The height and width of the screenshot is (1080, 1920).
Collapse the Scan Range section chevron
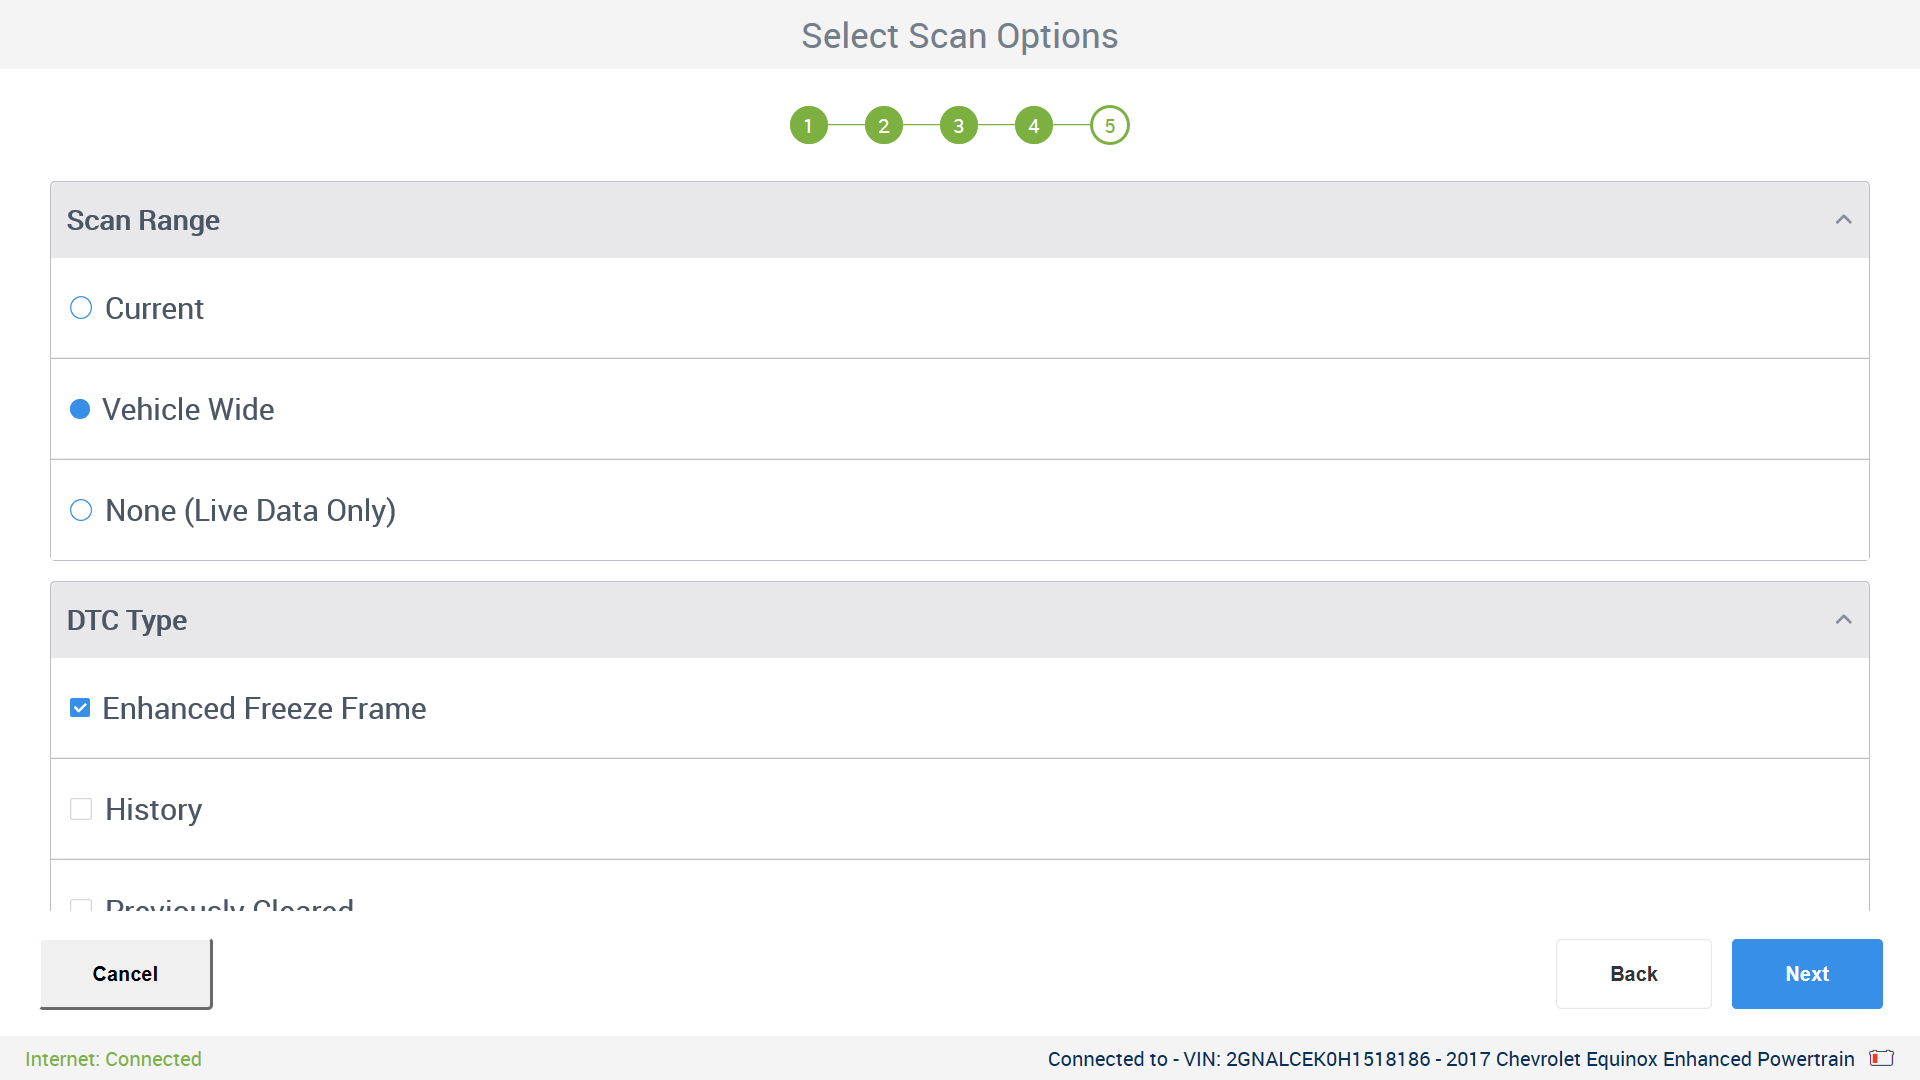[x=1843, y=219]
